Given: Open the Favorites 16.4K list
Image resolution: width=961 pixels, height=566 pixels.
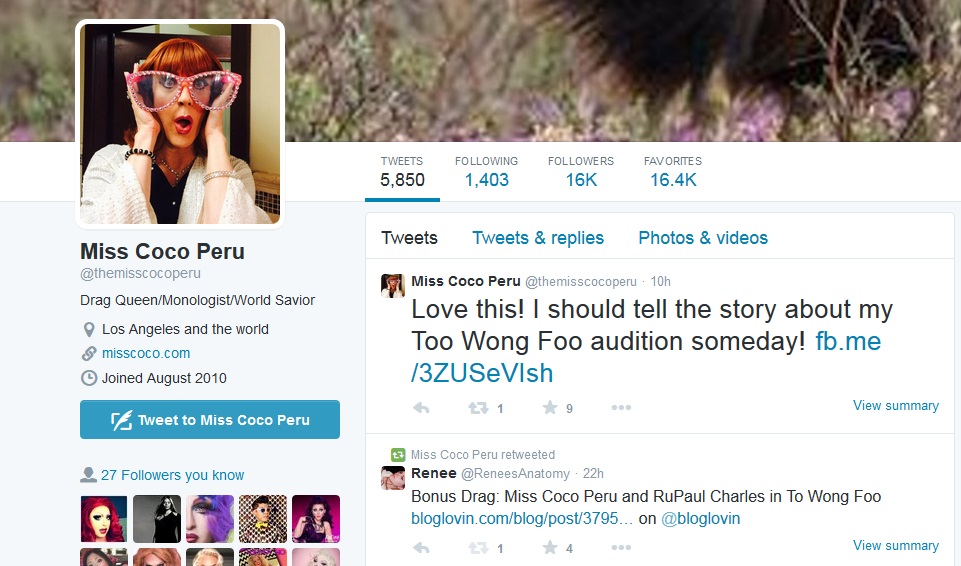Looking at the screenshot, I should (x=673, y=172).
